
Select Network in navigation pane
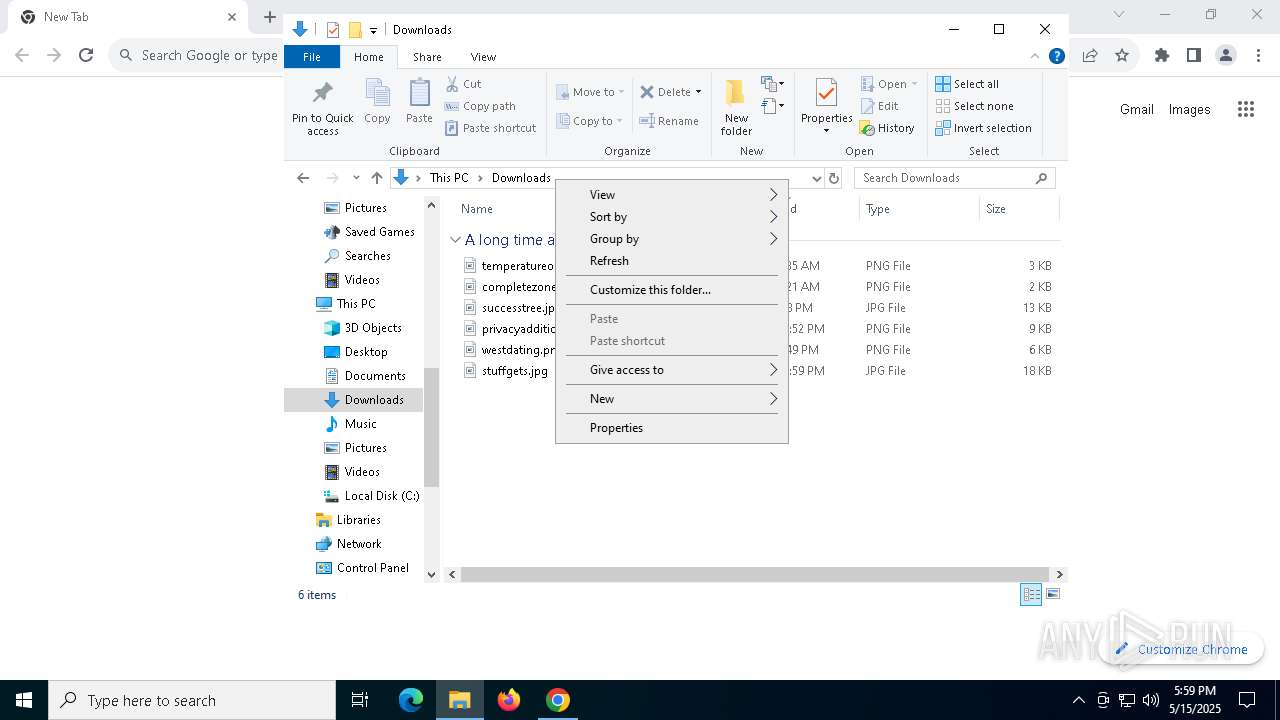tap(349, 544)
